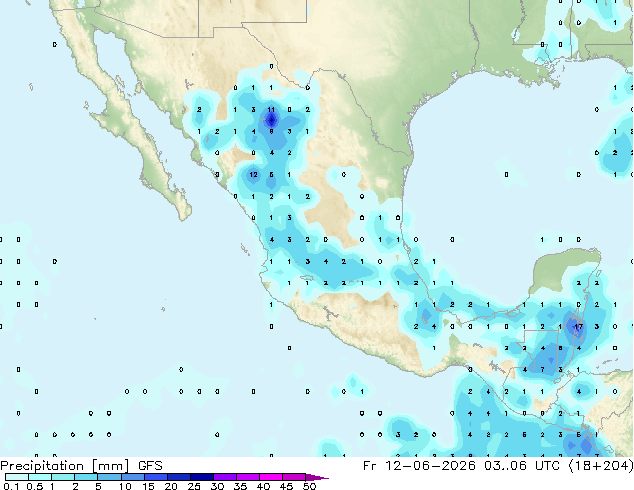The image size is (634, 490).
Task: Click the 0.1–0.5 mm legend color swatch
Action: click(17, 477)
